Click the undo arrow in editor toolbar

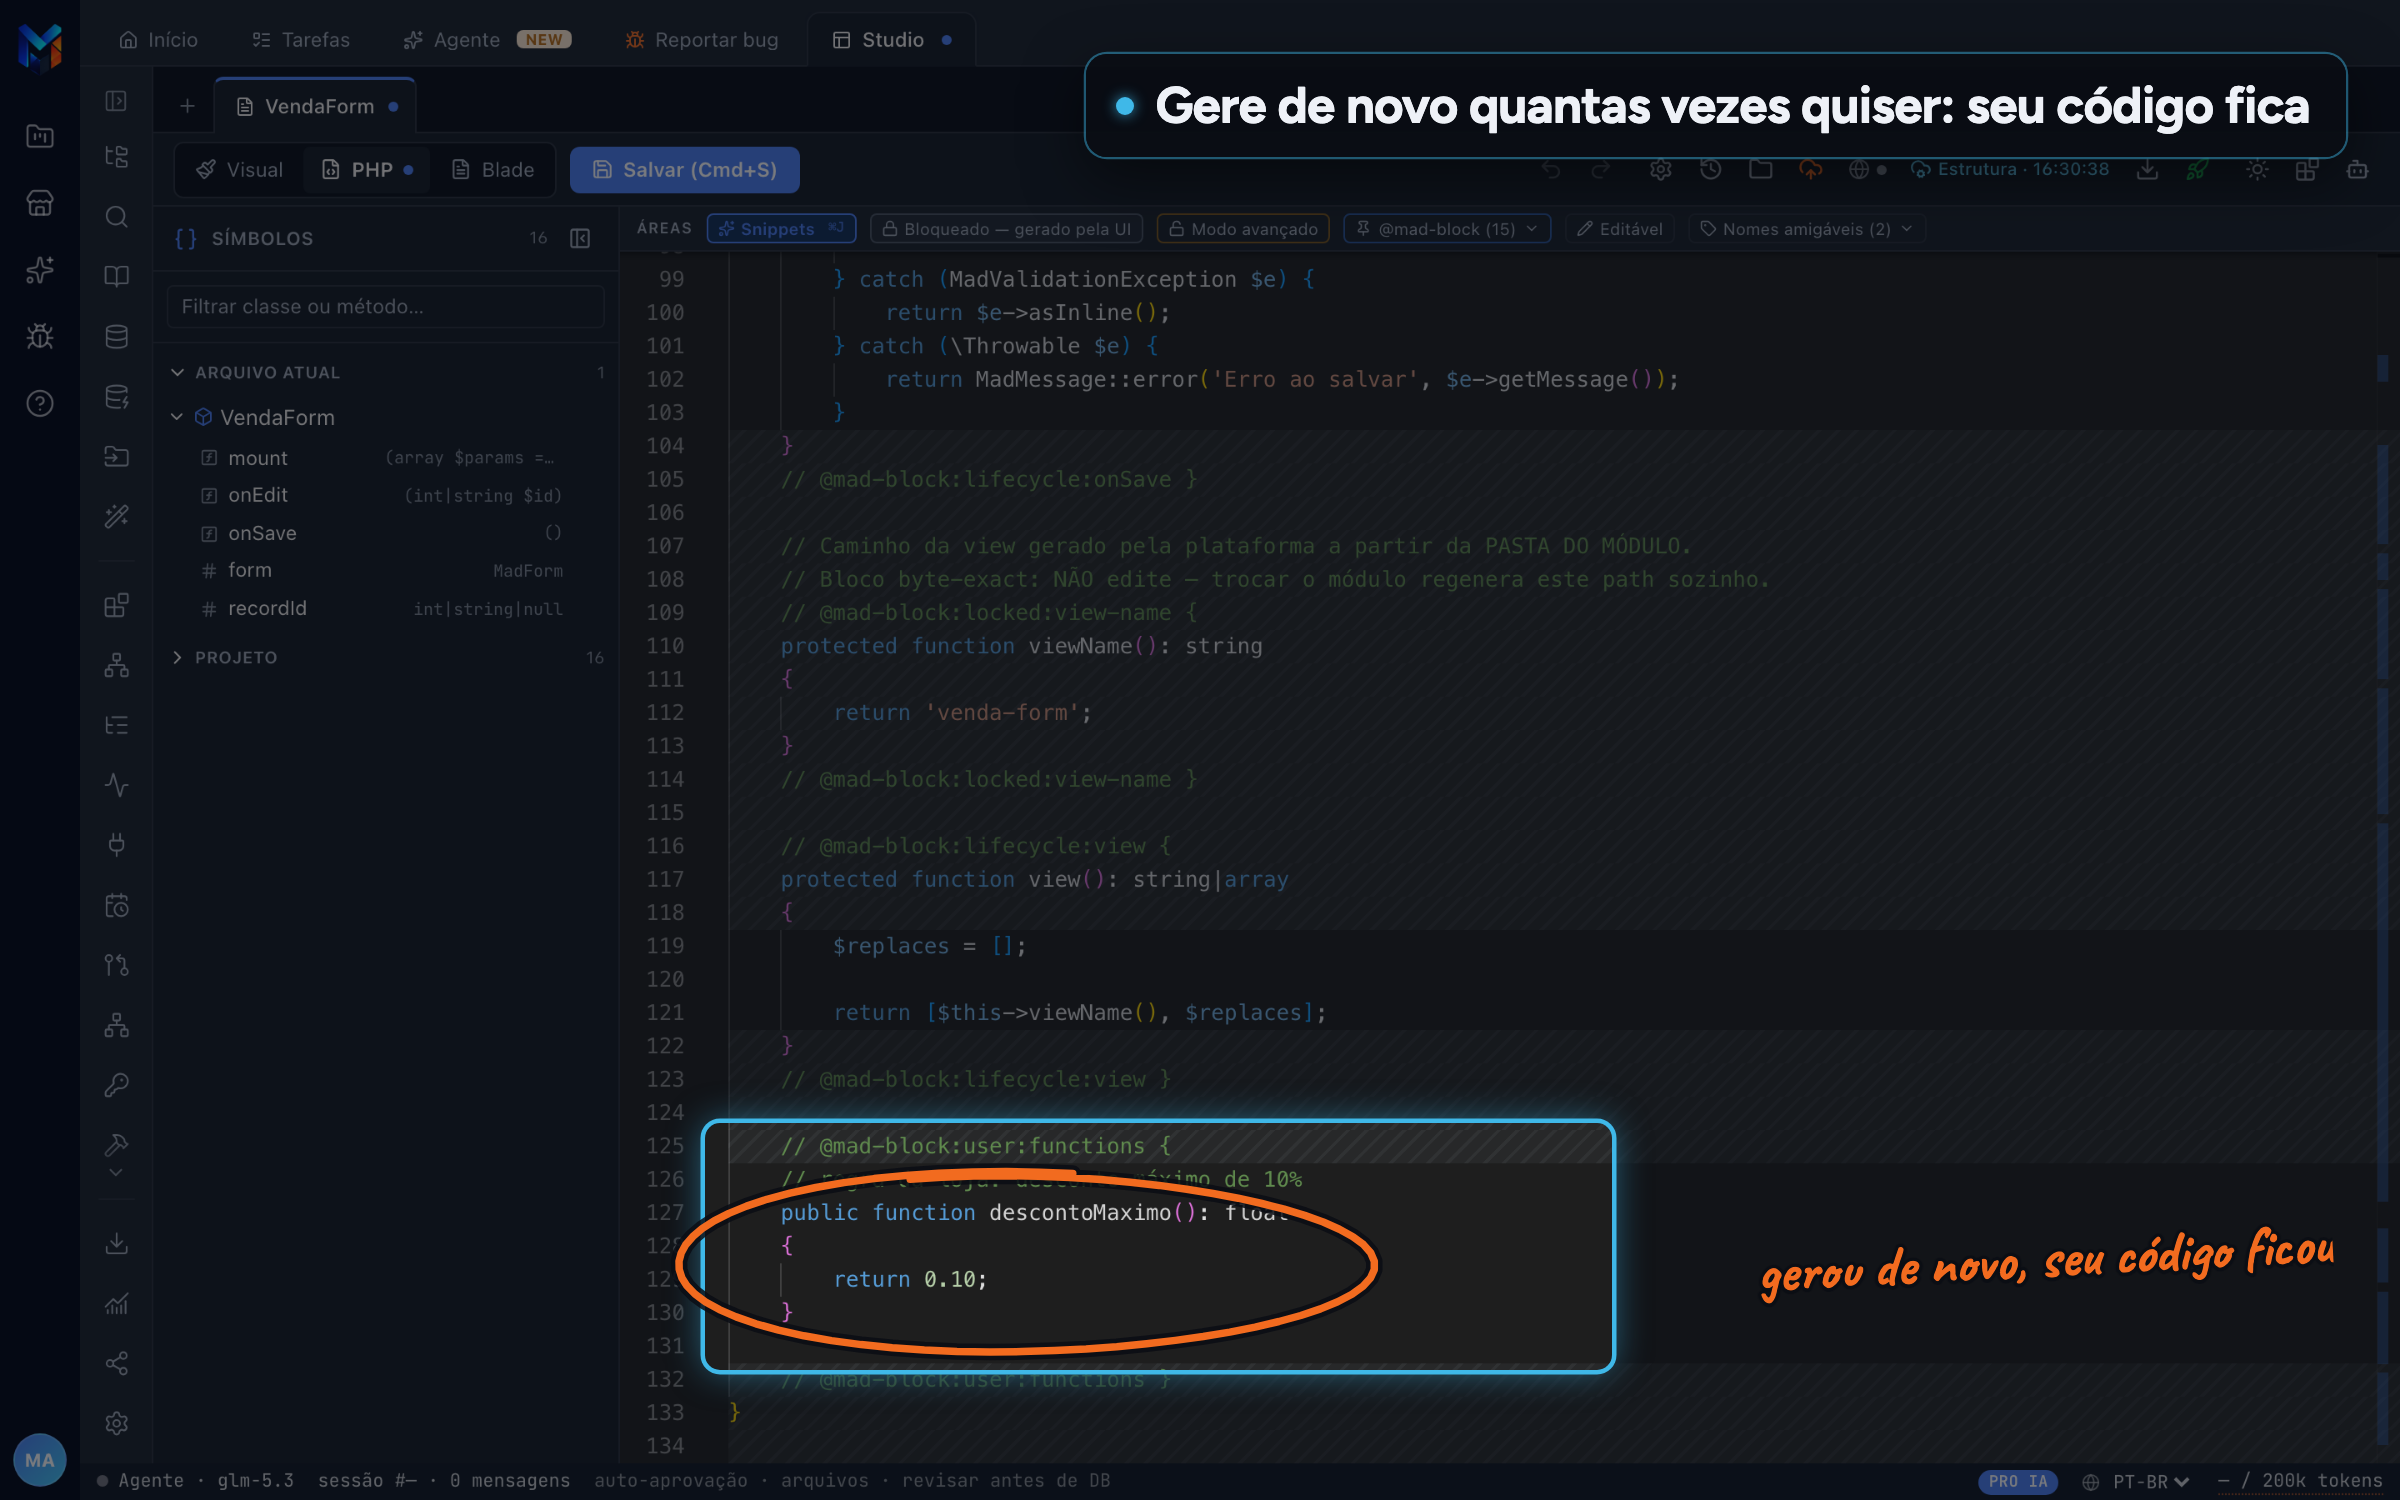click(1551, 170)
